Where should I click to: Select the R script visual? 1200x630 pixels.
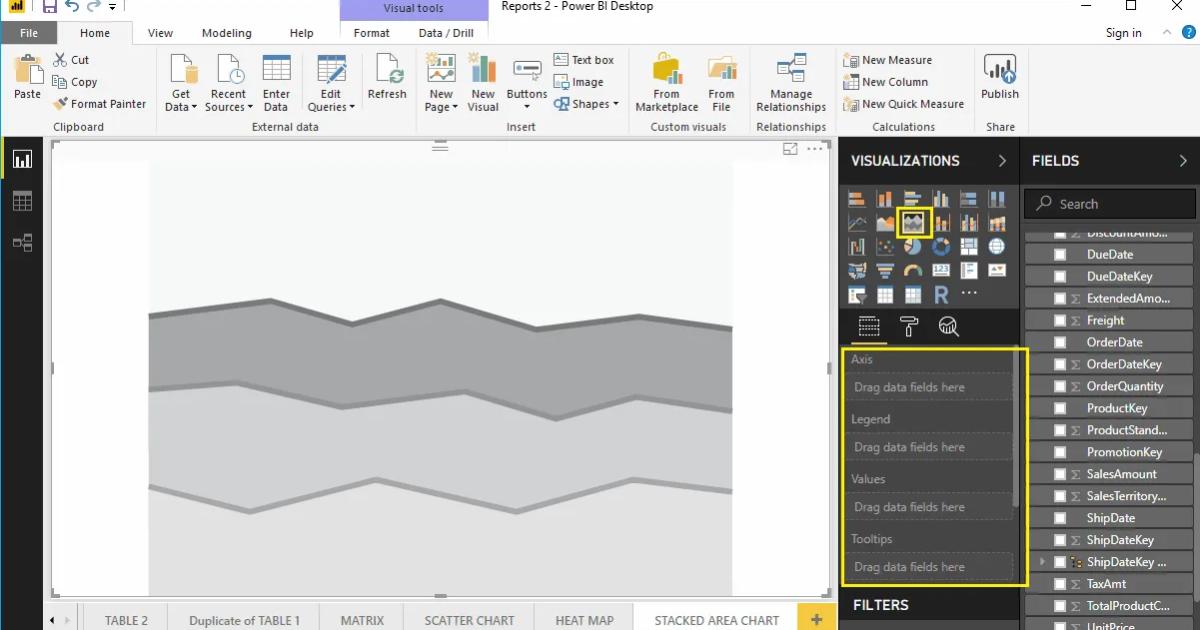point(941,293)
